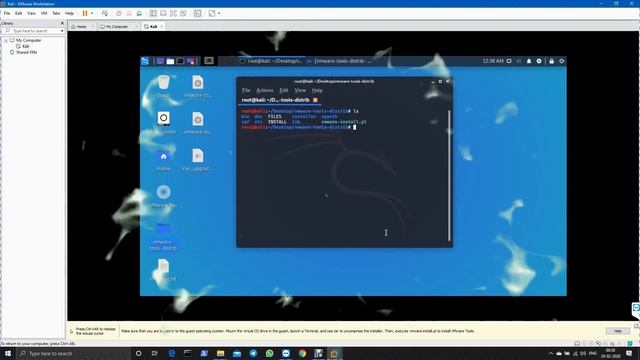Click the stretch guest display icon

click(212, 13)
